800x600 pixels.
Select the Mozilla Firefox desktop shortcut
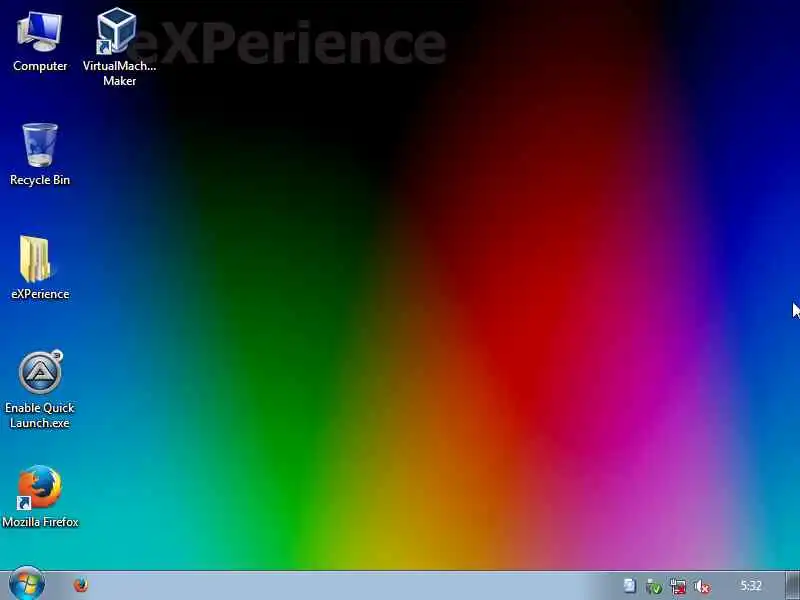tap(39, 487)
